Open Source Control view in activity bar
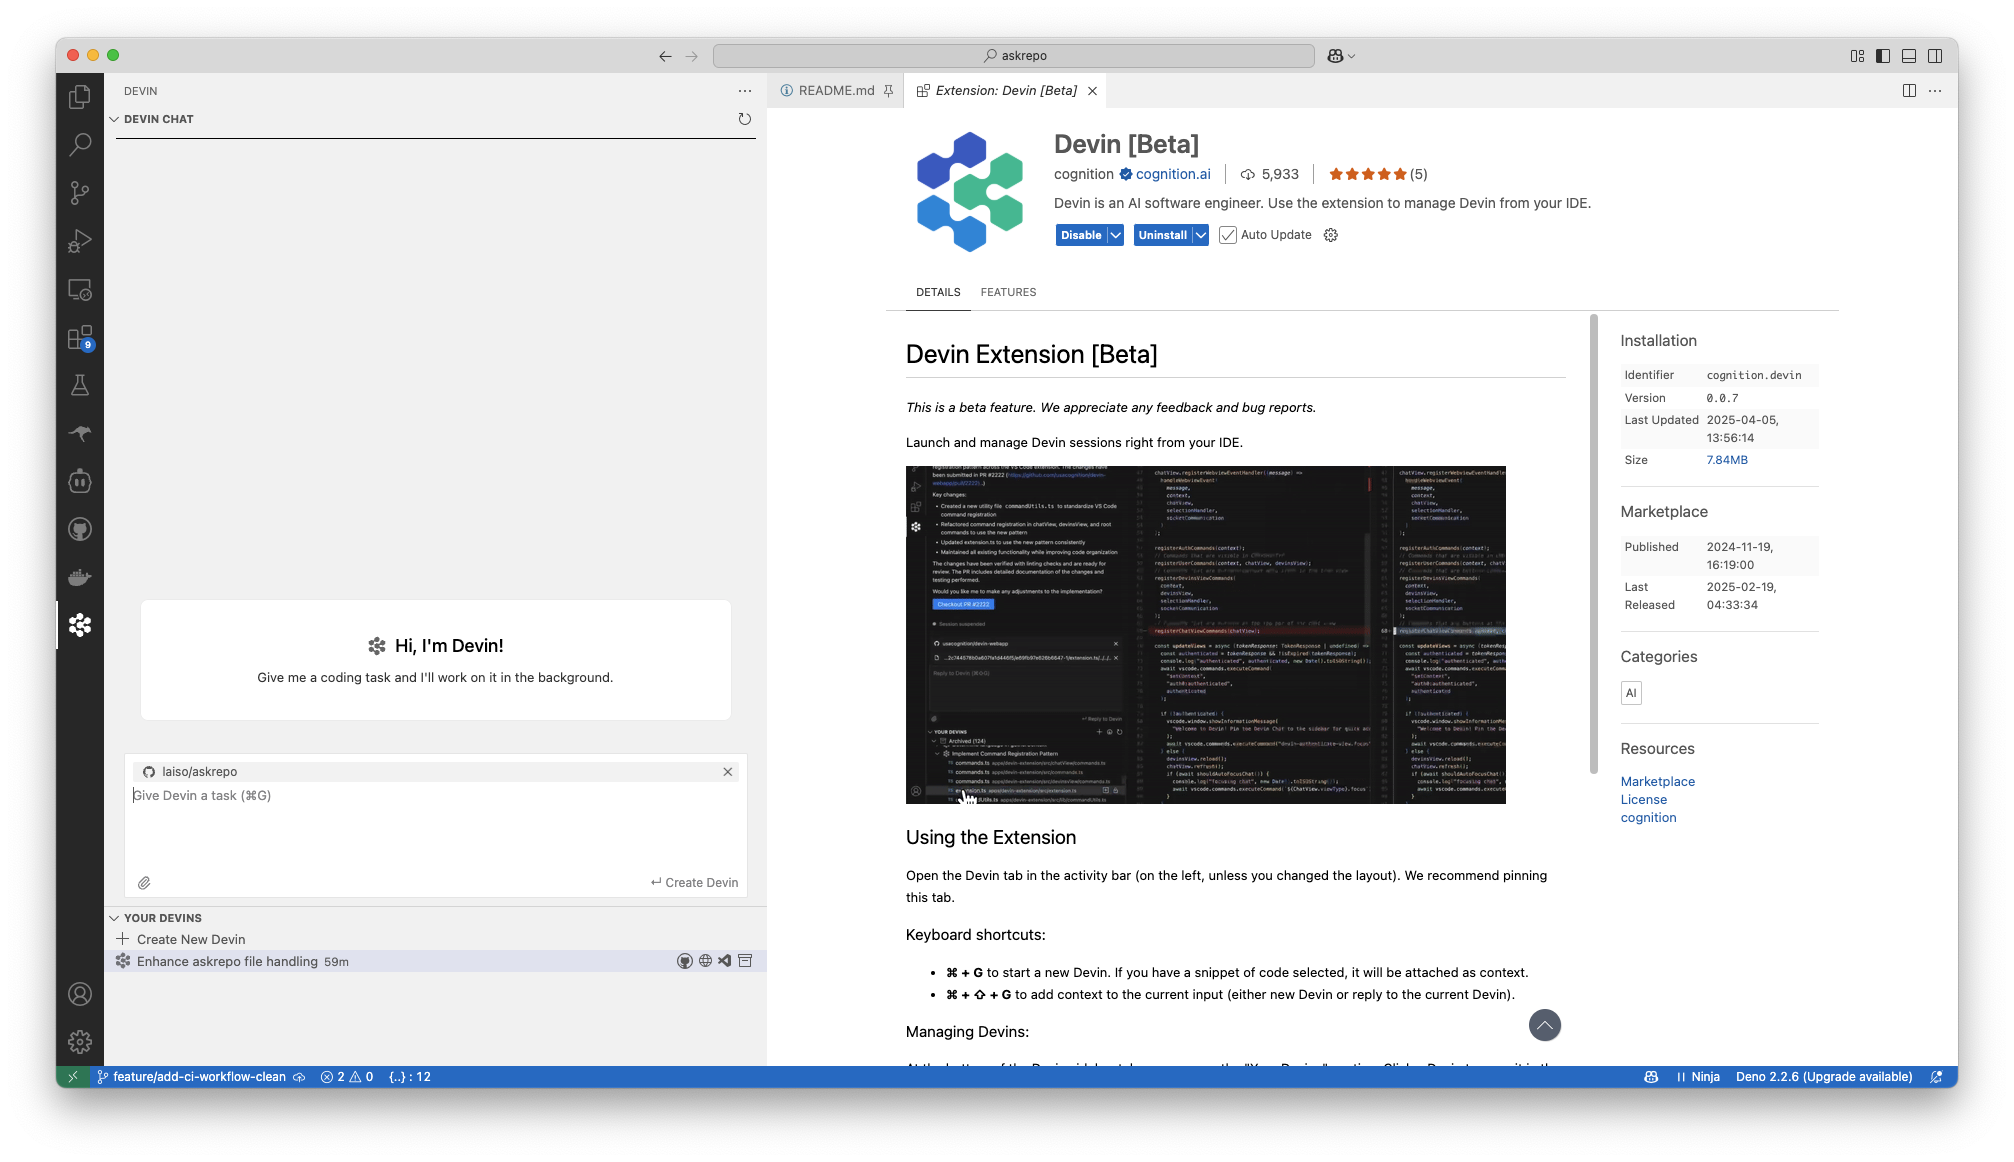The height and width of the screenshot is (1162, 2014). coord(80,192)
